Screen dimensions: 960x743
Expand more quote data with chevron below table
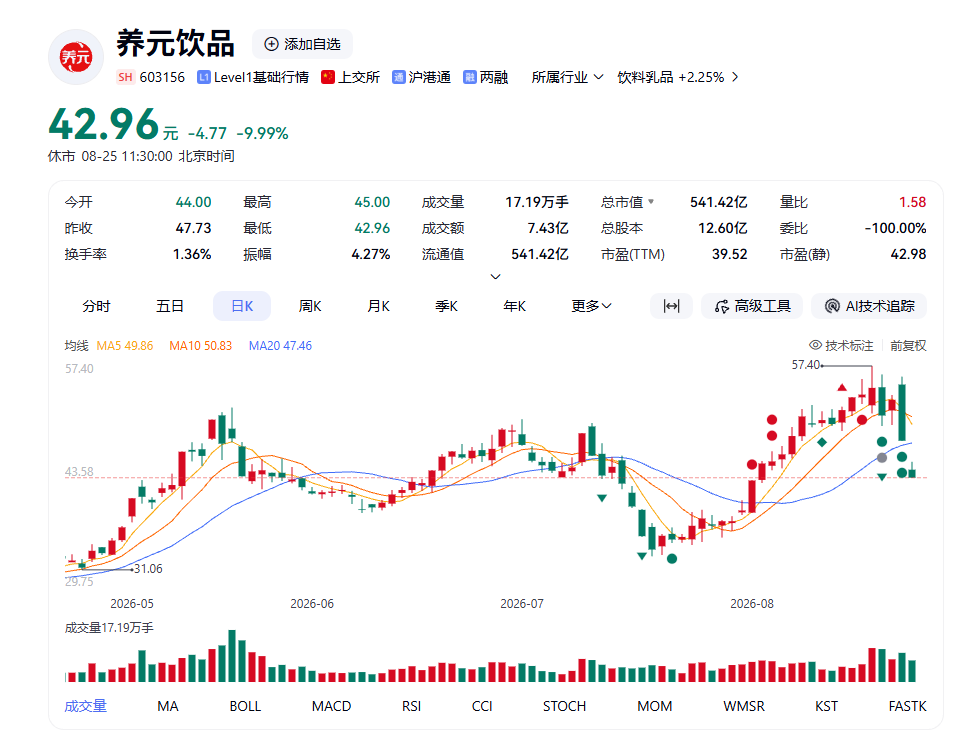tap(496, 277)
